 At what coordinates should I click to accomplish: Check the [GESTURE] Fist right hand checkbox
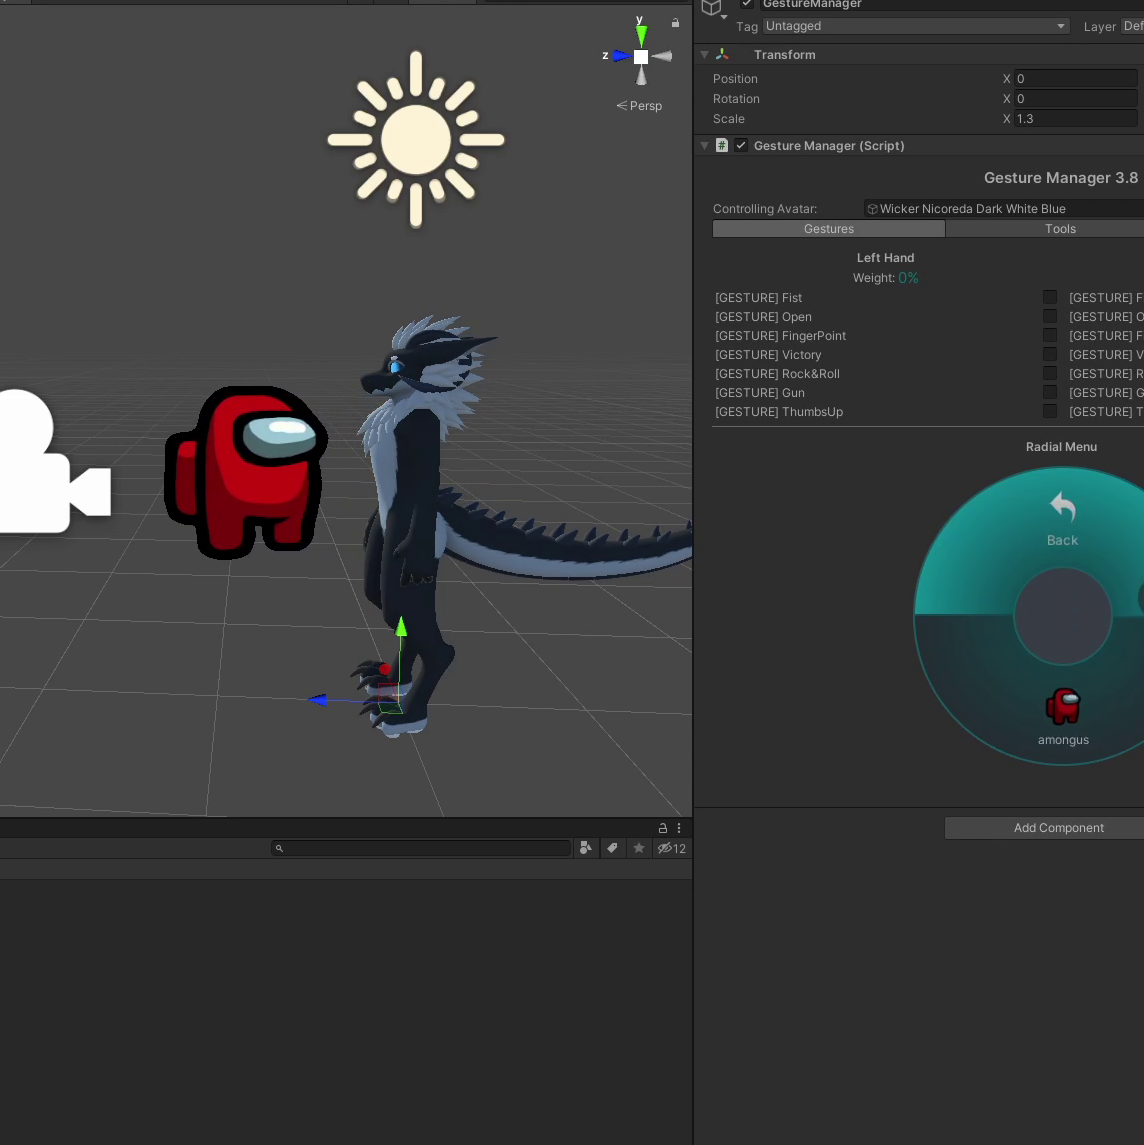click(1050, 297)
